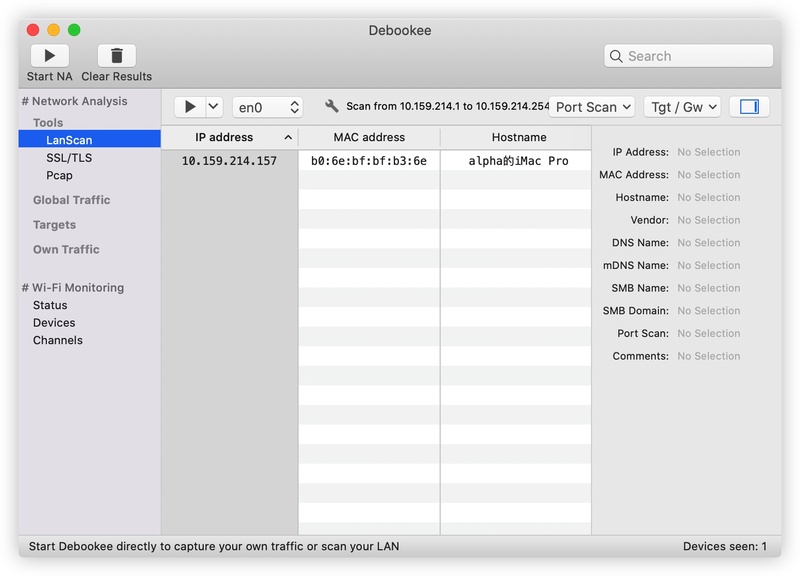Select Targets in the sidebar
This screenshot has height=576, width=800.
click(x=55, y=225)
